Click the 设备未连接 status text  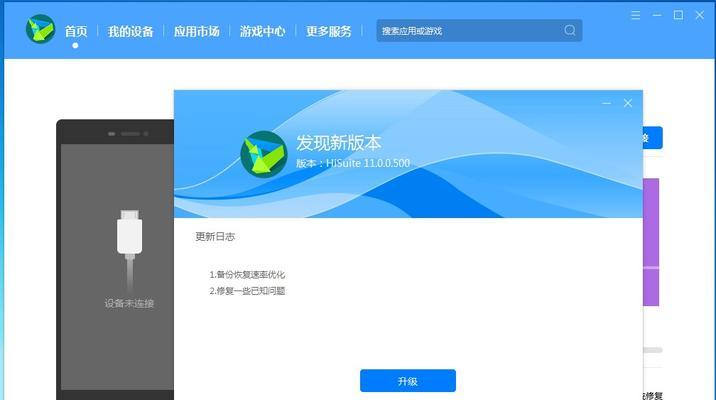click(x=129, y=303)
